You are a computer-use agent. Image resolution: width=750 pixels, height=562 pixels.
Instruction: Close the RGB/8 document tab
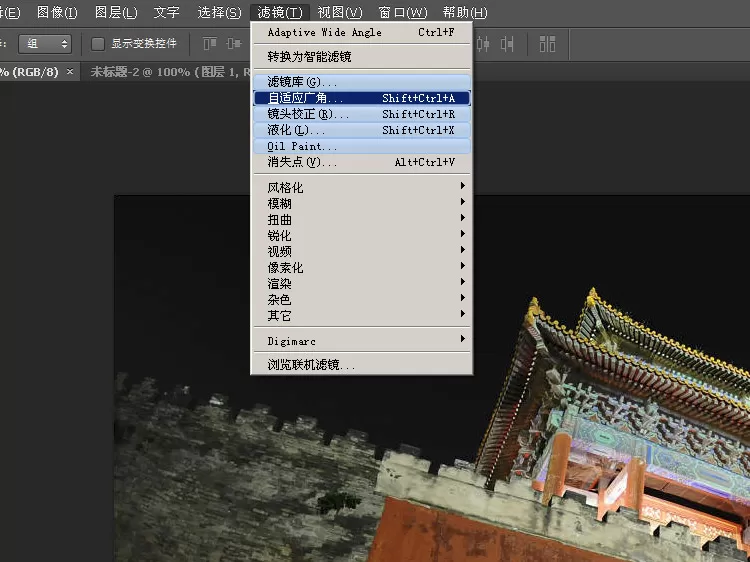[x=70, y=71]
